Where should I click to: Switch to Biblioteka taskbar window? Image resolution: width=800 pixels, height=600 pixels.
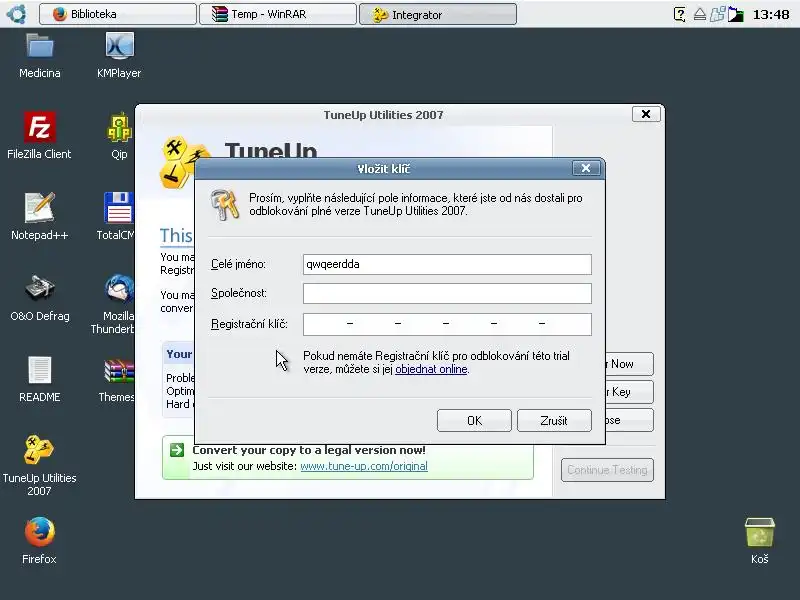(x=117, y=14)
